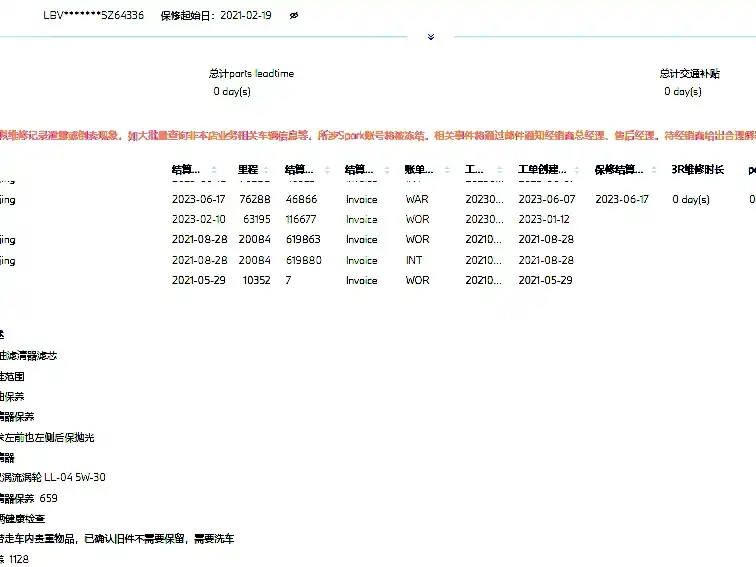The image size is (756, 567).
Task: Sort by the 保修结算... column's sort arrows
Action: [x=654, y=170]
